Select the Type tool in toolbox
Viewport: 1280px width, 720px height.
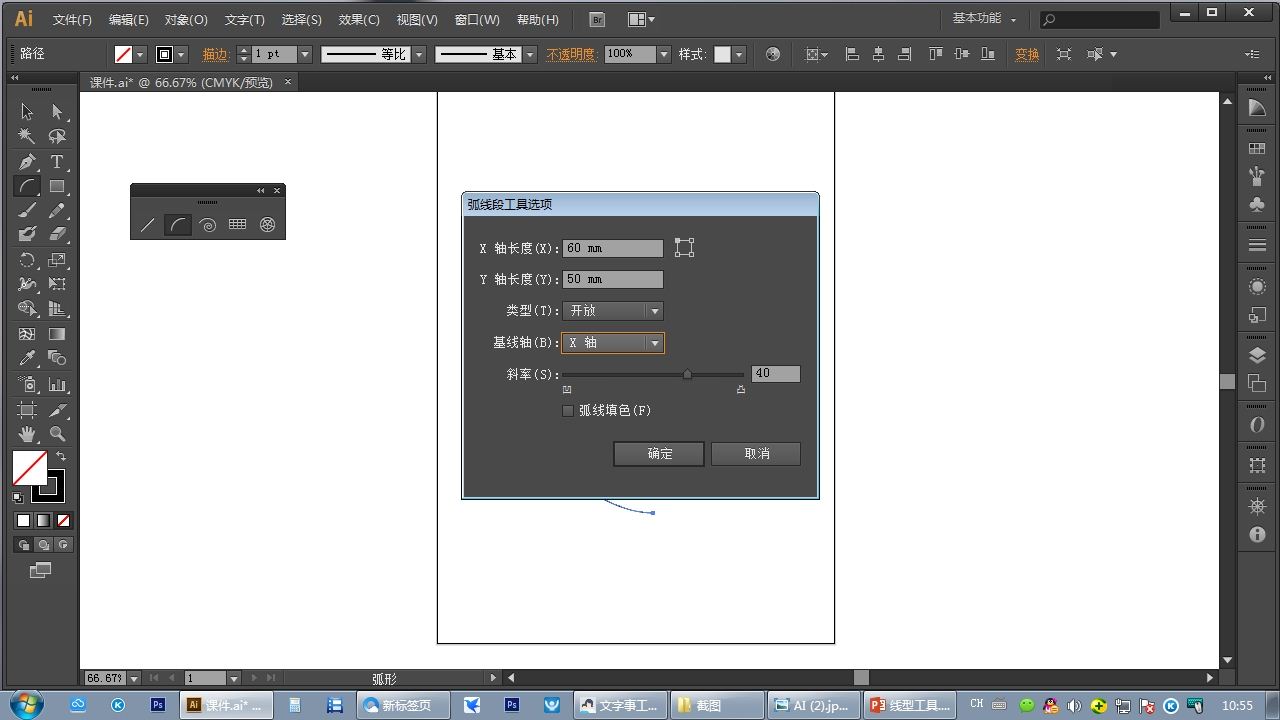click(57, 162)
